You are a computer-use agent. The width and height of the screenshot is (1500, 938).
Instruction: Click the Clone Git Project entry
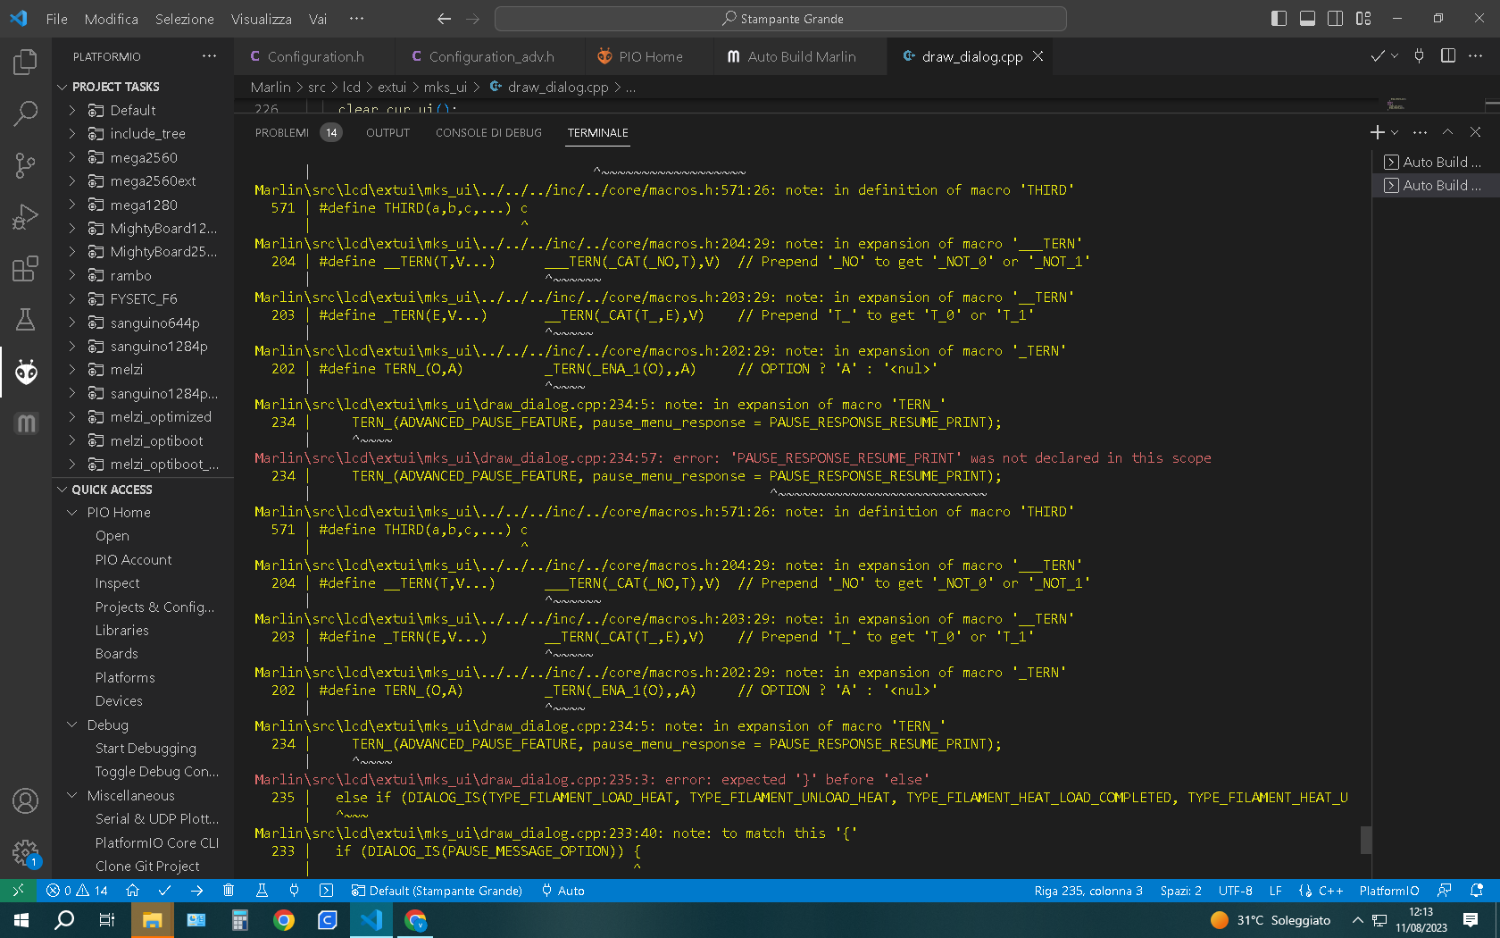[x=147, y=866]
